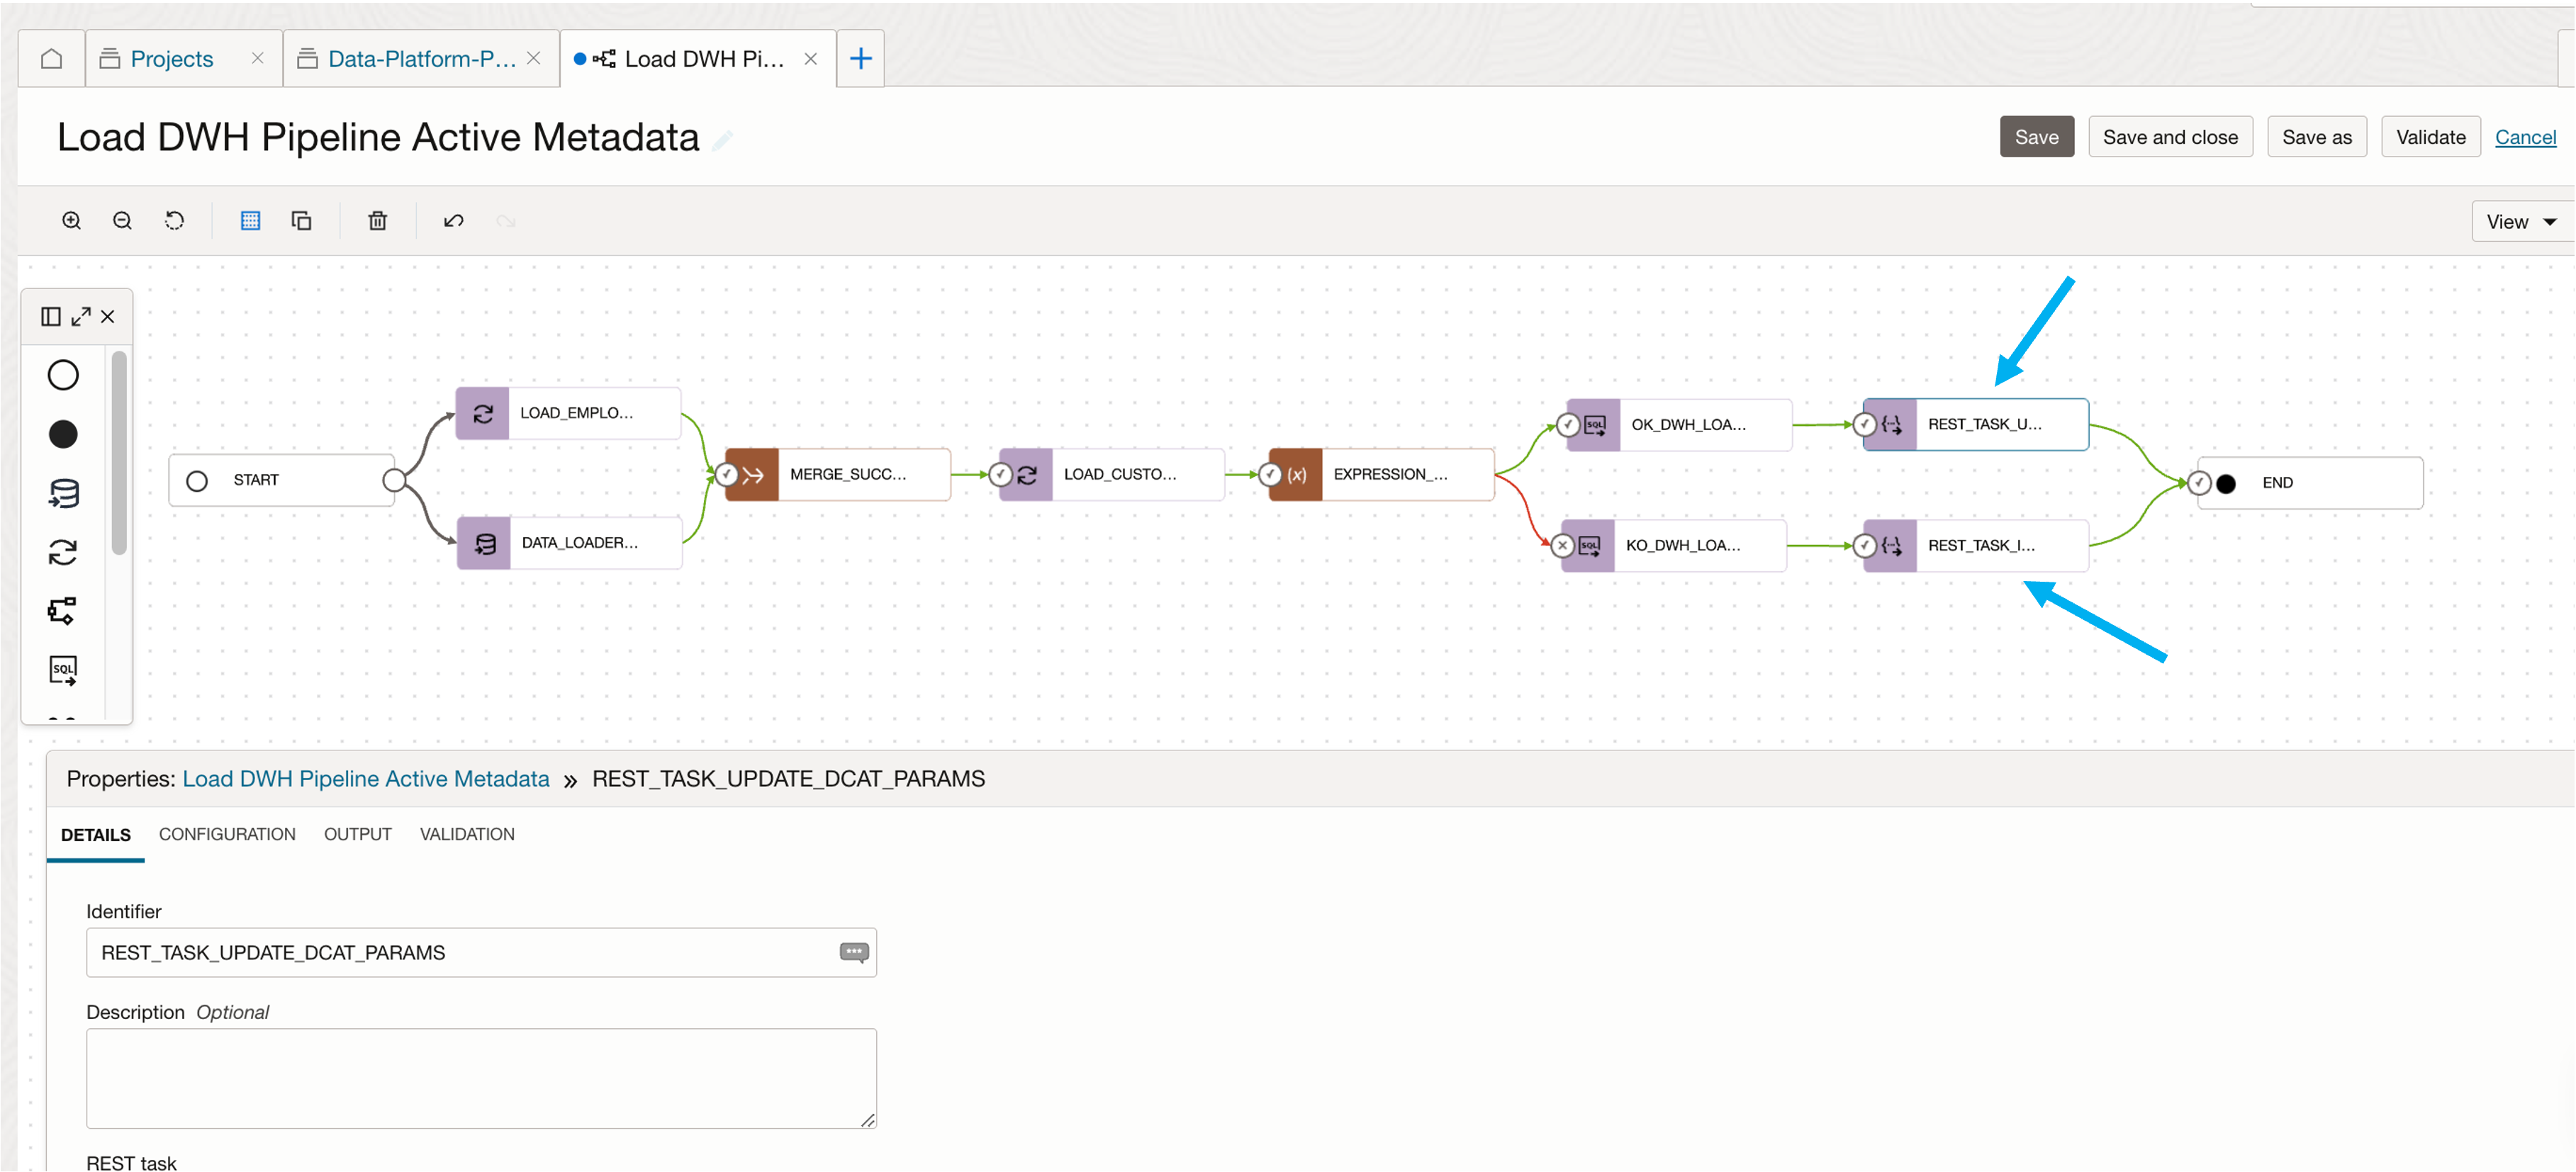Open the DETAILS properties tab
Screen dimensions: 2576x1172
(96, 835)
